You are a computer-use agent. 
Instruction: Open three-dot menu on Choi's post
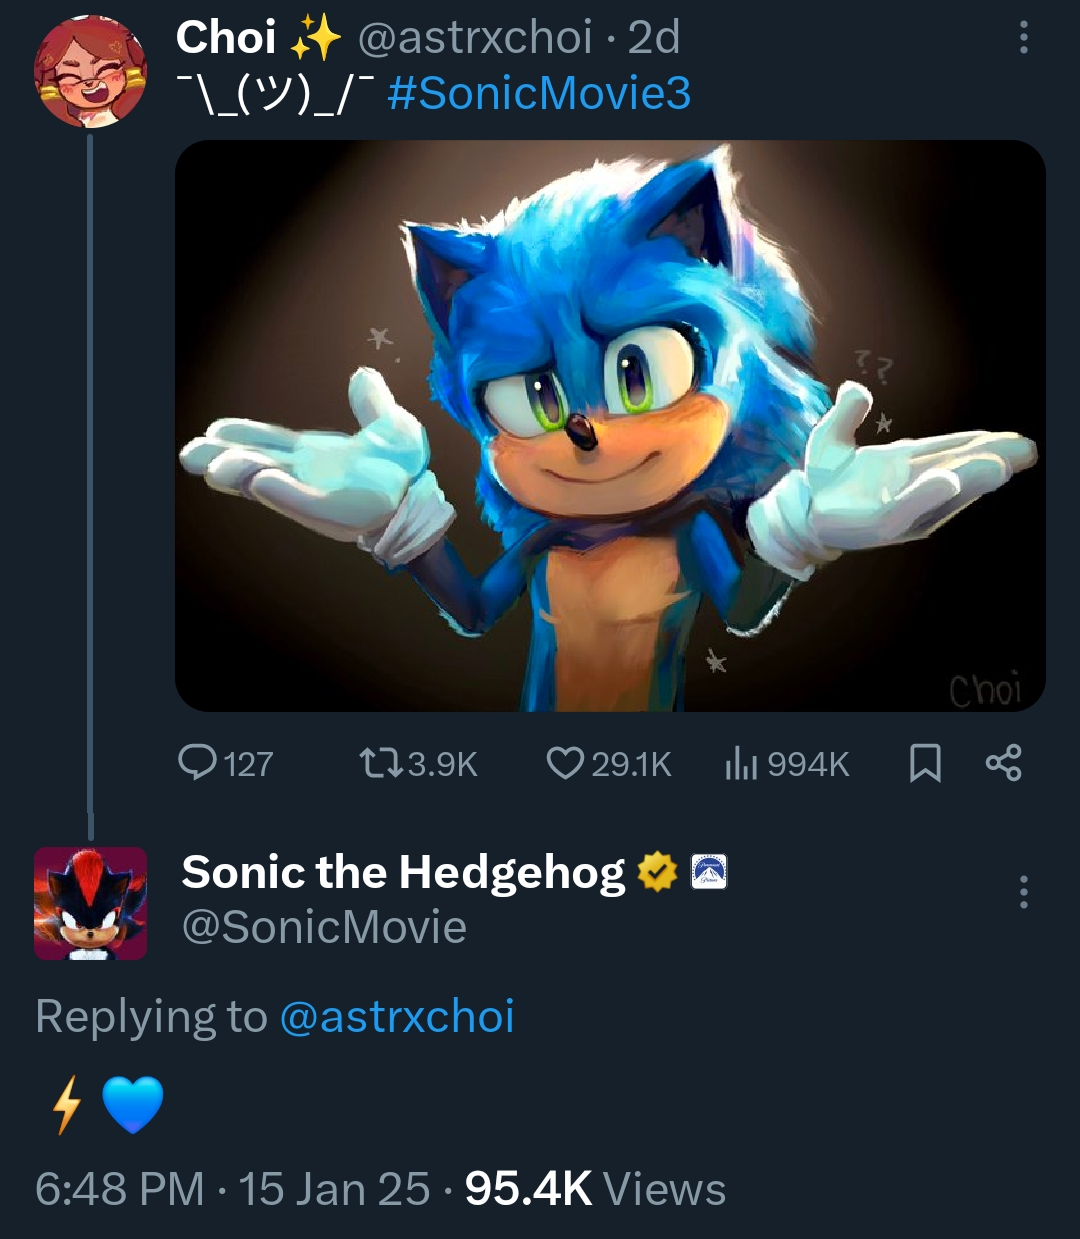1023,38
